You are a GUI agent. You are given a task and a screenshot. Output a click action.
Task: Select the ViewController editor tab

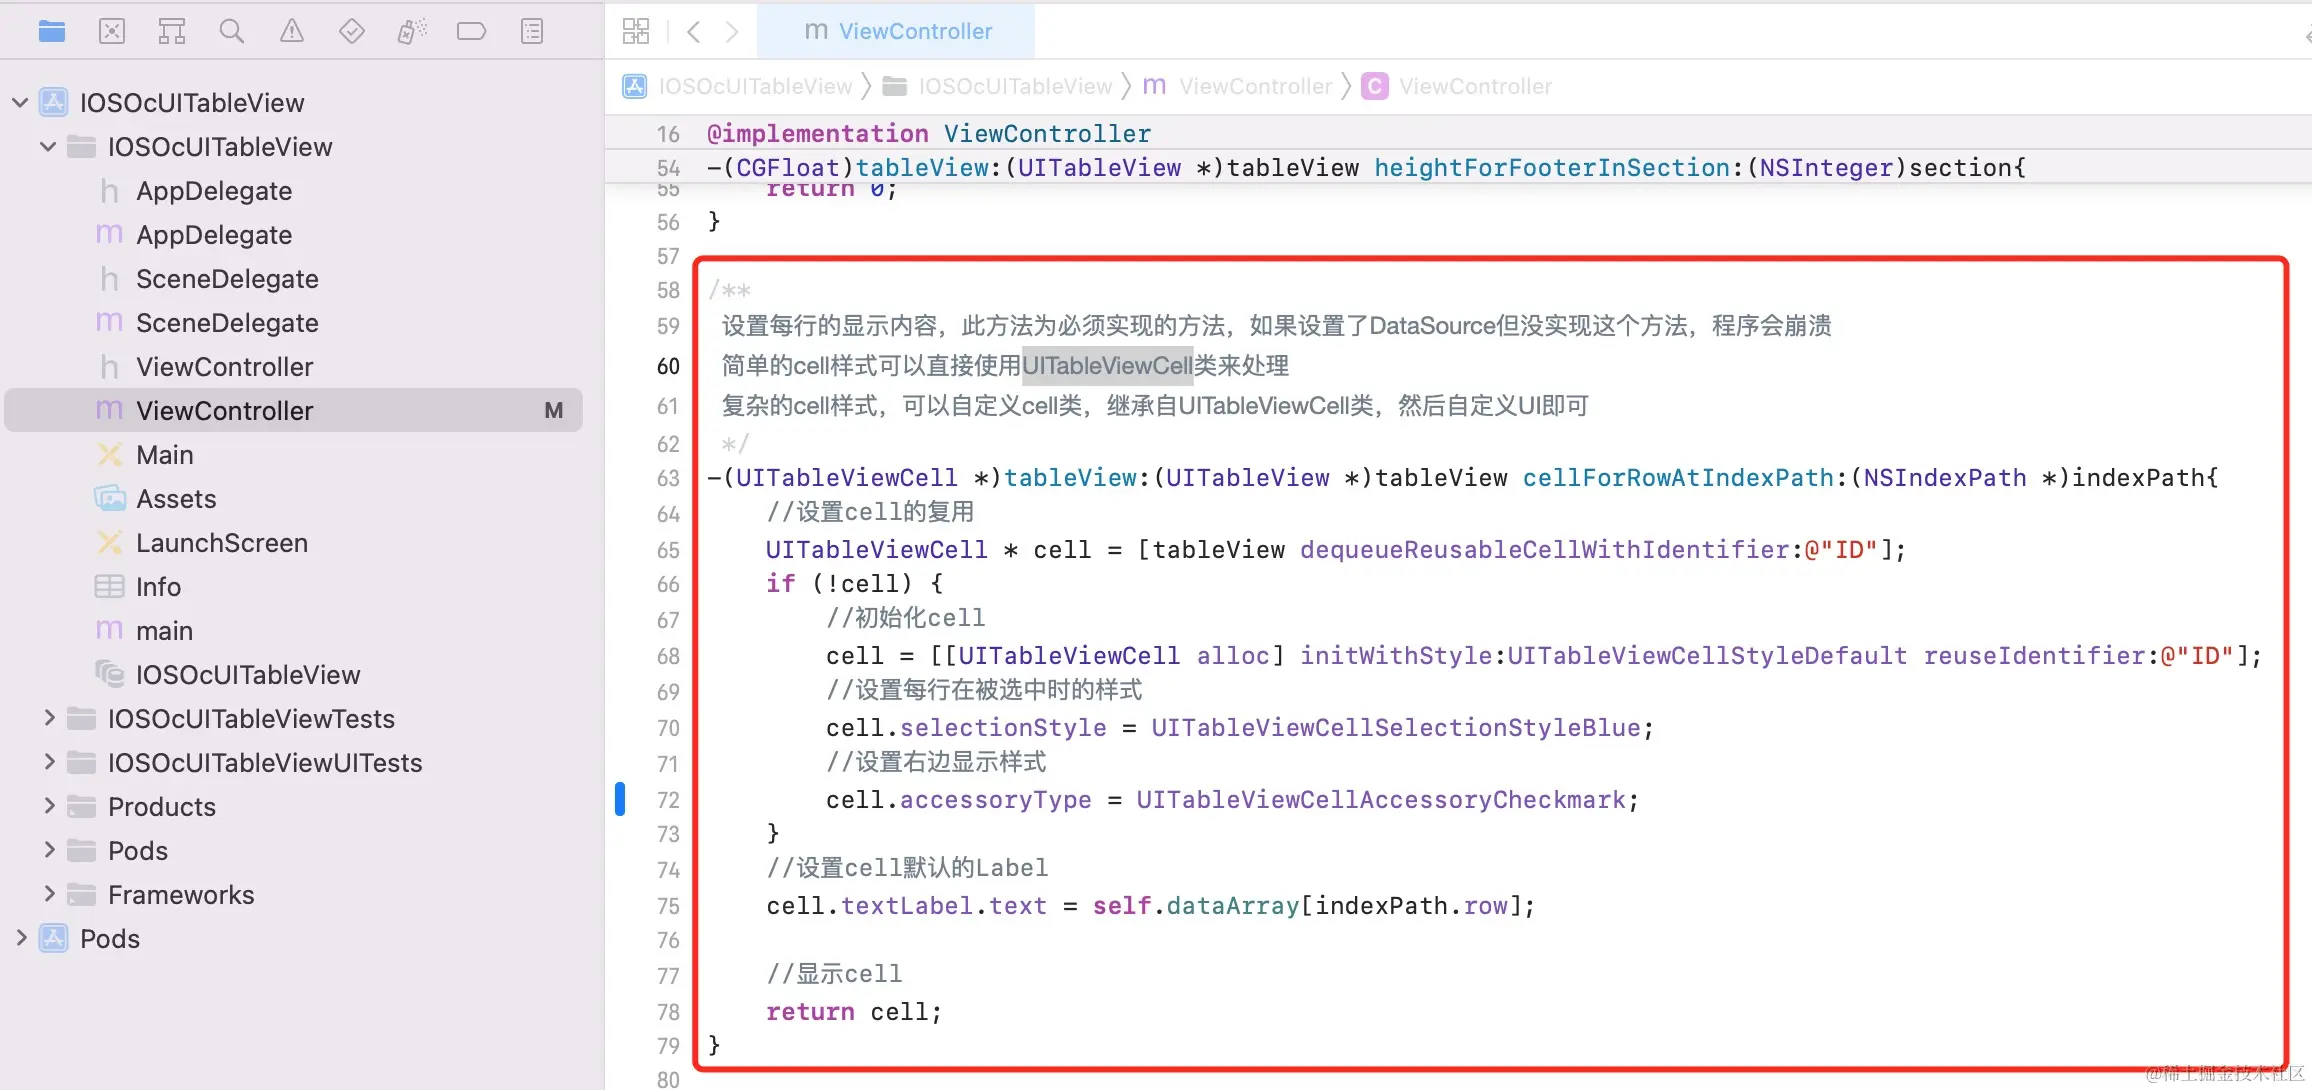[x=897, y=32]
